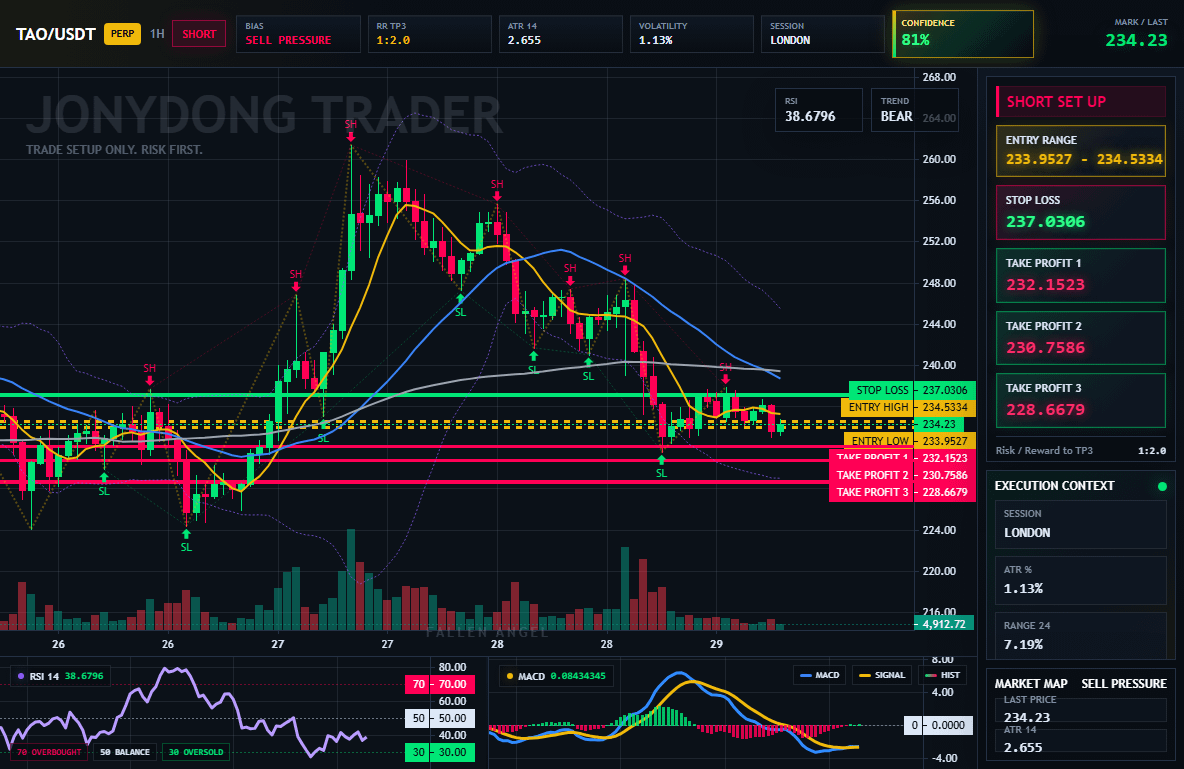Click the 0.0000 MACD zero-line tag
This screenshot has height=769, width=1184.
(939, 725)
